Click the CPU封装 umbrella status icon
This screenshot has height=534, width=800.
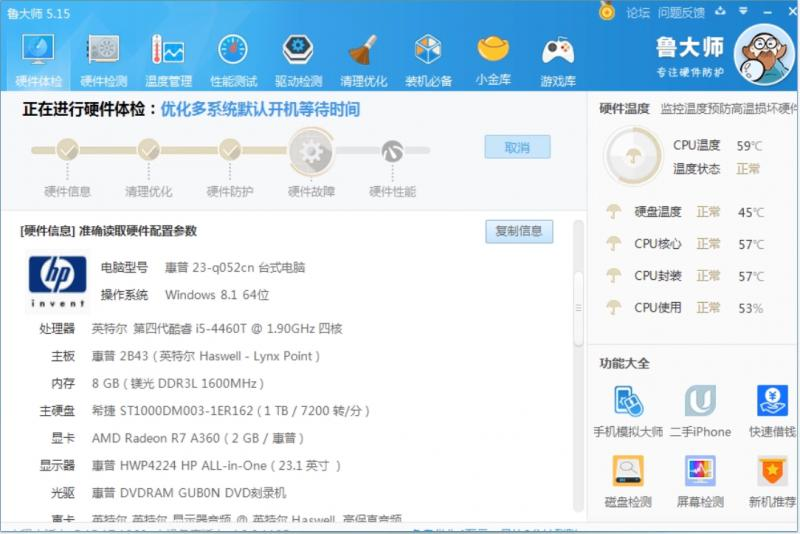coord(613,275)
